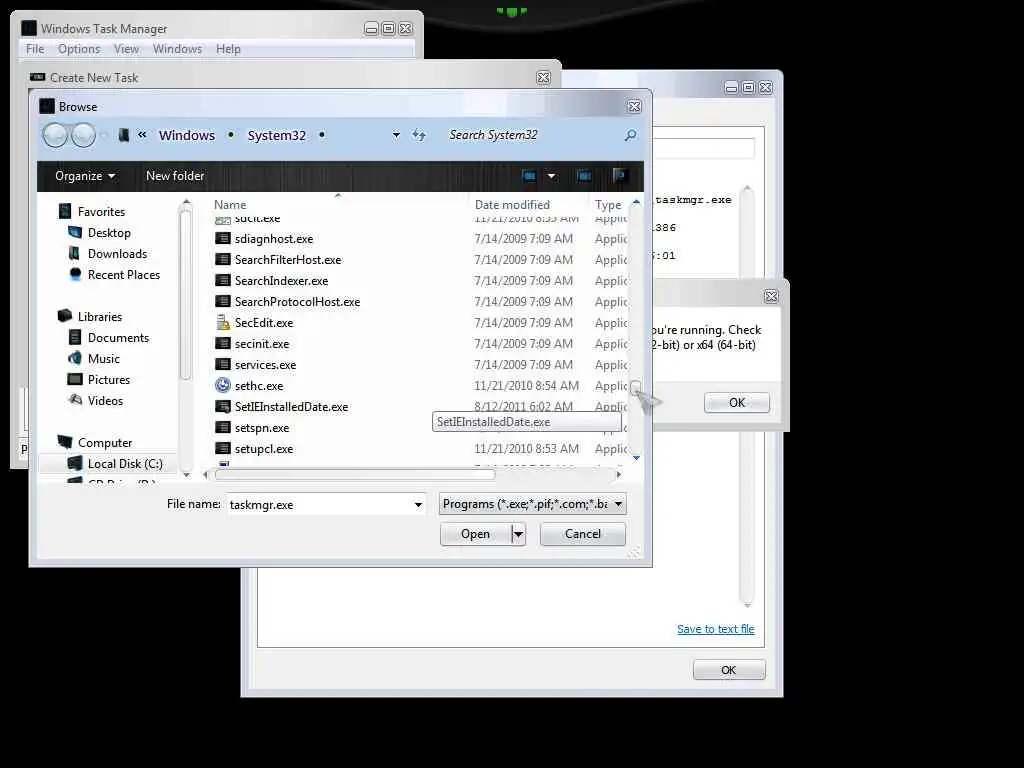The height and width of the screenshot is (768, 1024).
Task: Click the File name input field
Action: pos(319,504)
